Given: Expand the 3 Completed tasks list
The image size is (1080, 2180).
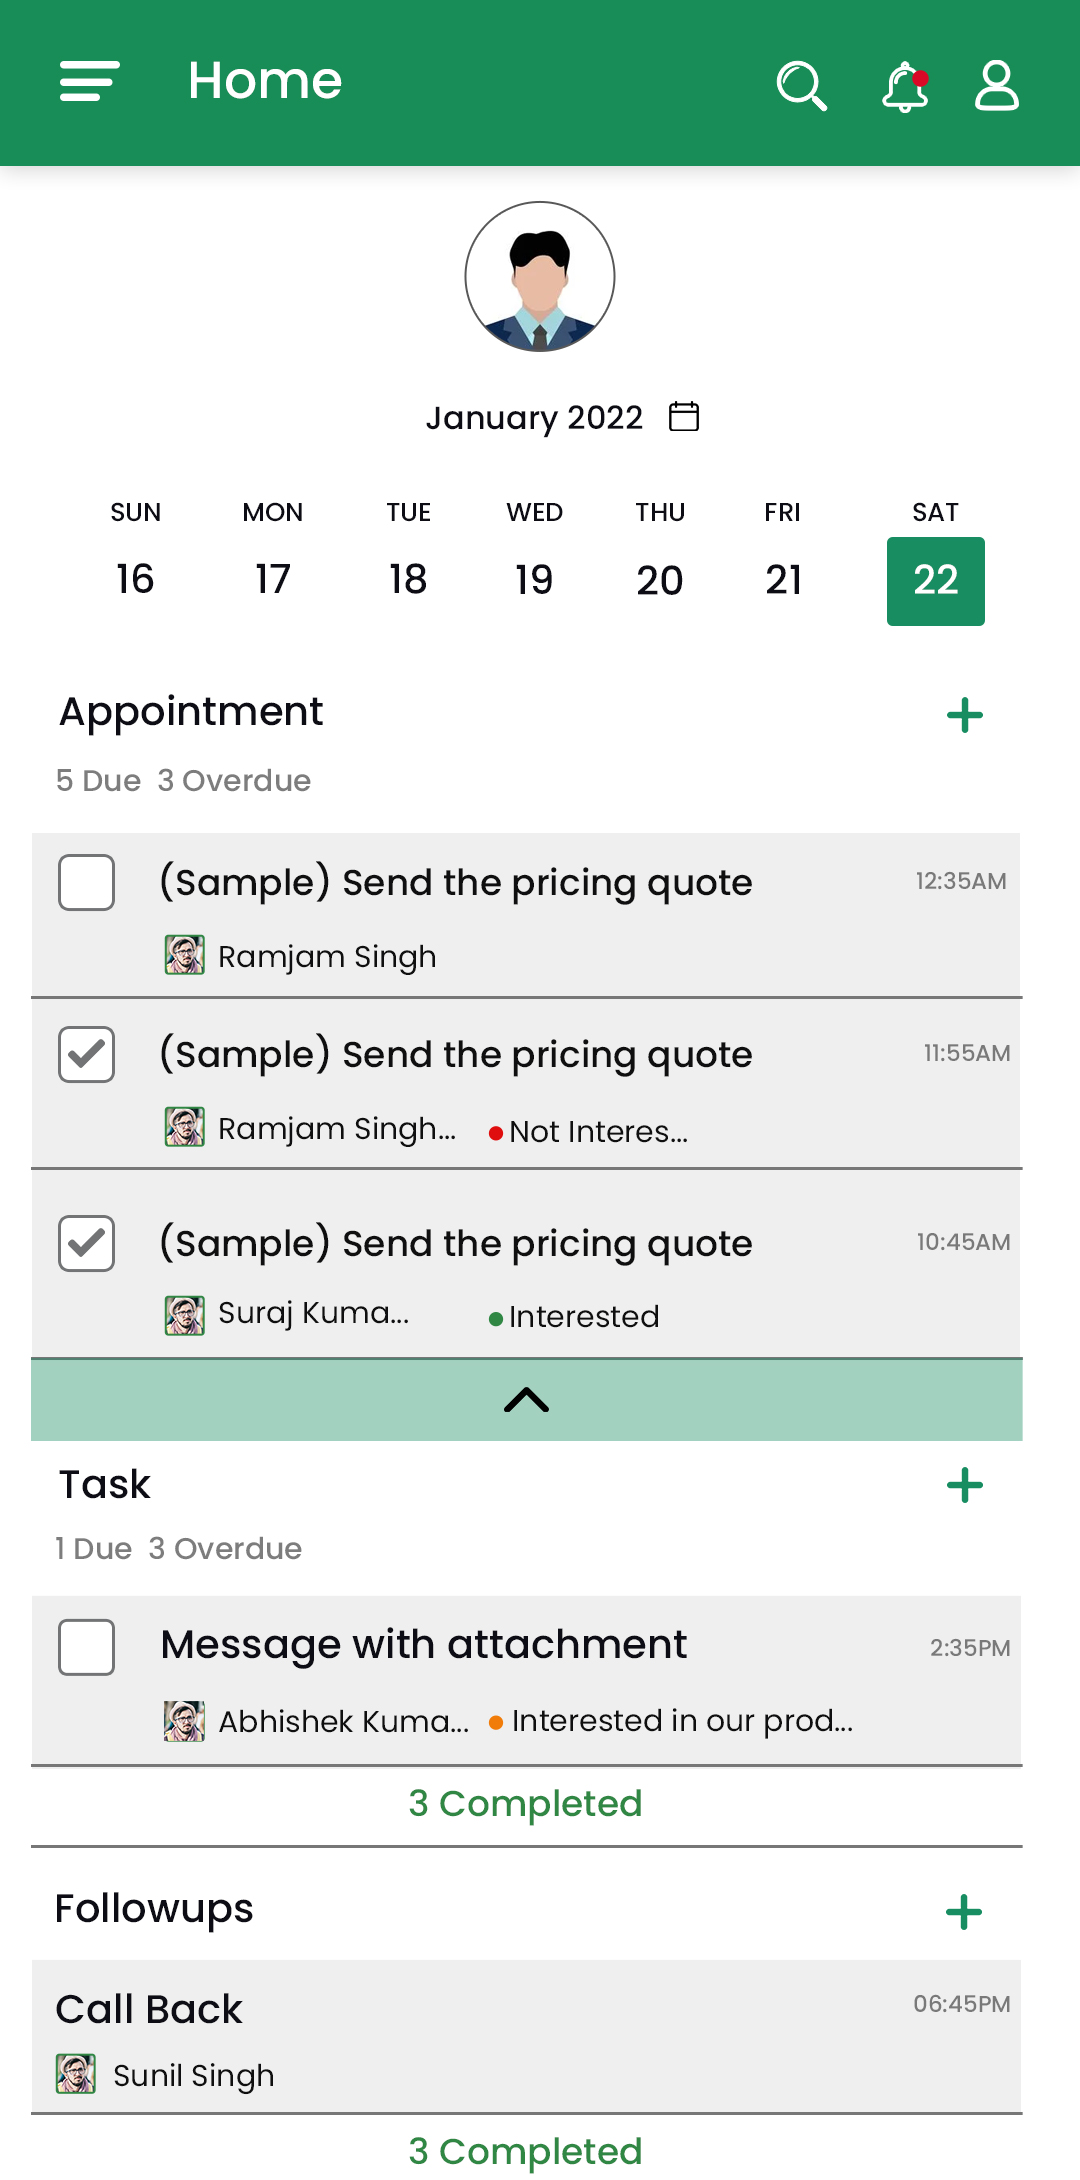Looking at the screenshot, I should coord(526,1804).
